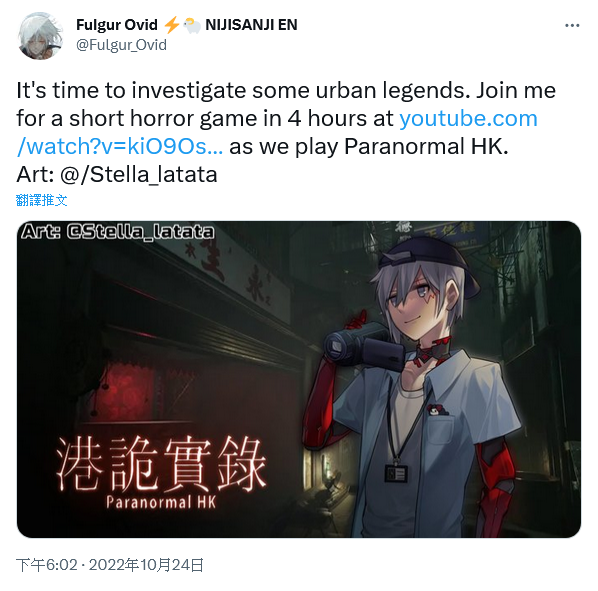This screenshot has height=591, width=598.
Task: Click 翻譯推文 to translate the tweet
Action: (42, 200)
